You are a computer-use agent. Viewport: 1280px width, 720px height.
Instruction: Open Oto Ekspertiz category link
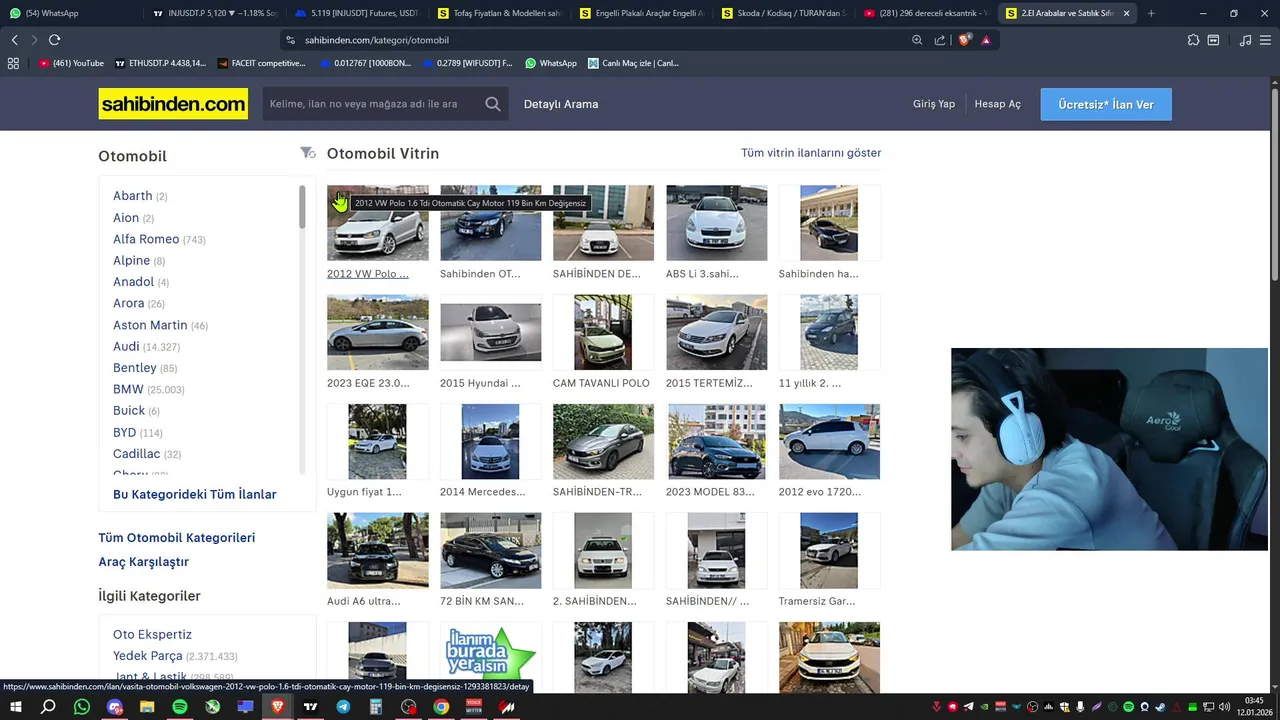pos(152,634)
